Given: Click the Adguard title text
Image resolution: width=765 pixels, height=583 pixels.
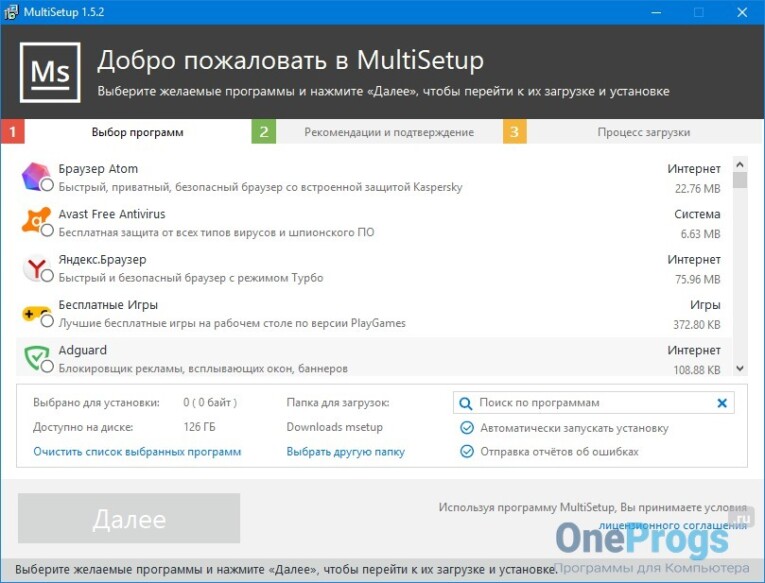Looking at the screenshot, I should pos(82,350).
